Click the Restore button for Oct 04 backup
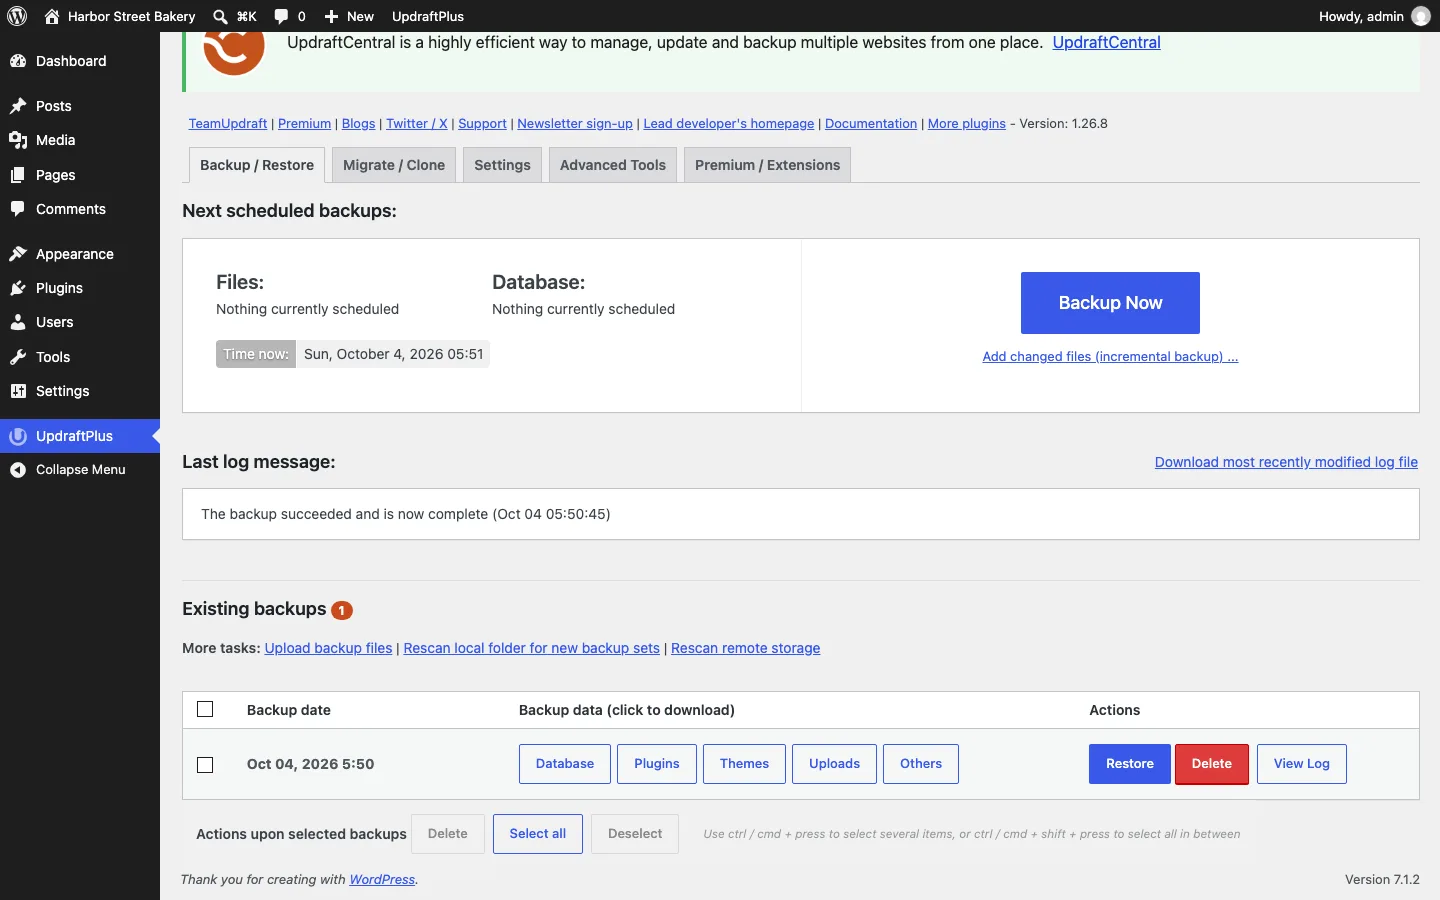The width and height of the screenshot is (1440, 900). coord(1130,764)
